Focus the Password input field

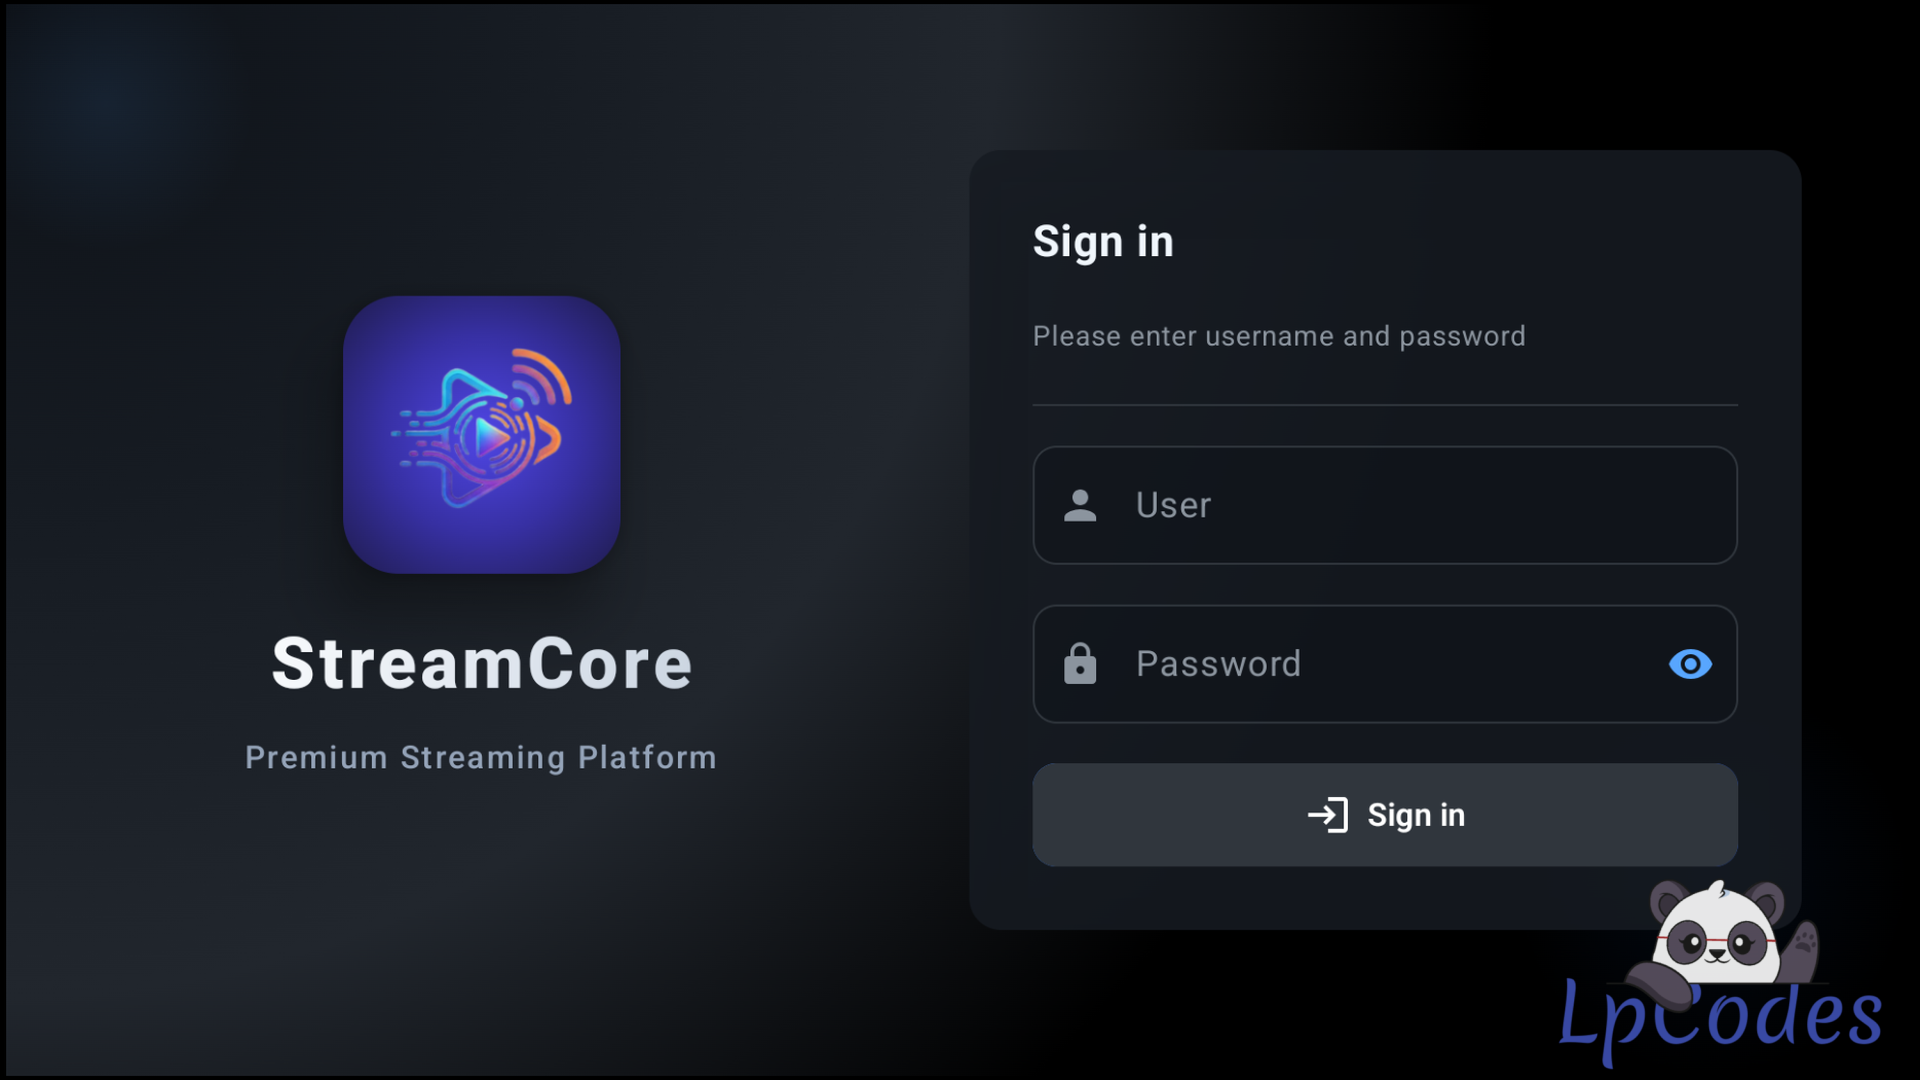pyautogui.click(x=1400, y=664)
